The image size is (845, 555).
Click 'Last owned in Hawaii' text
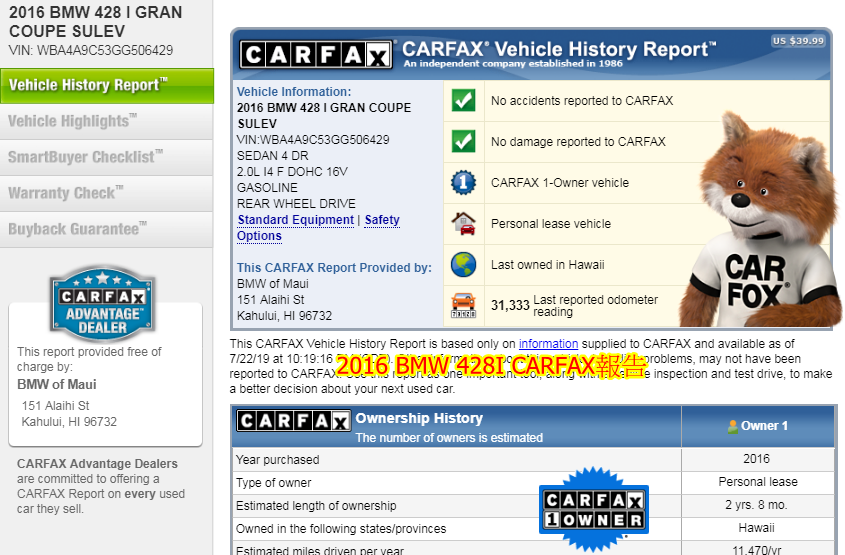click(x=548, y=265)
